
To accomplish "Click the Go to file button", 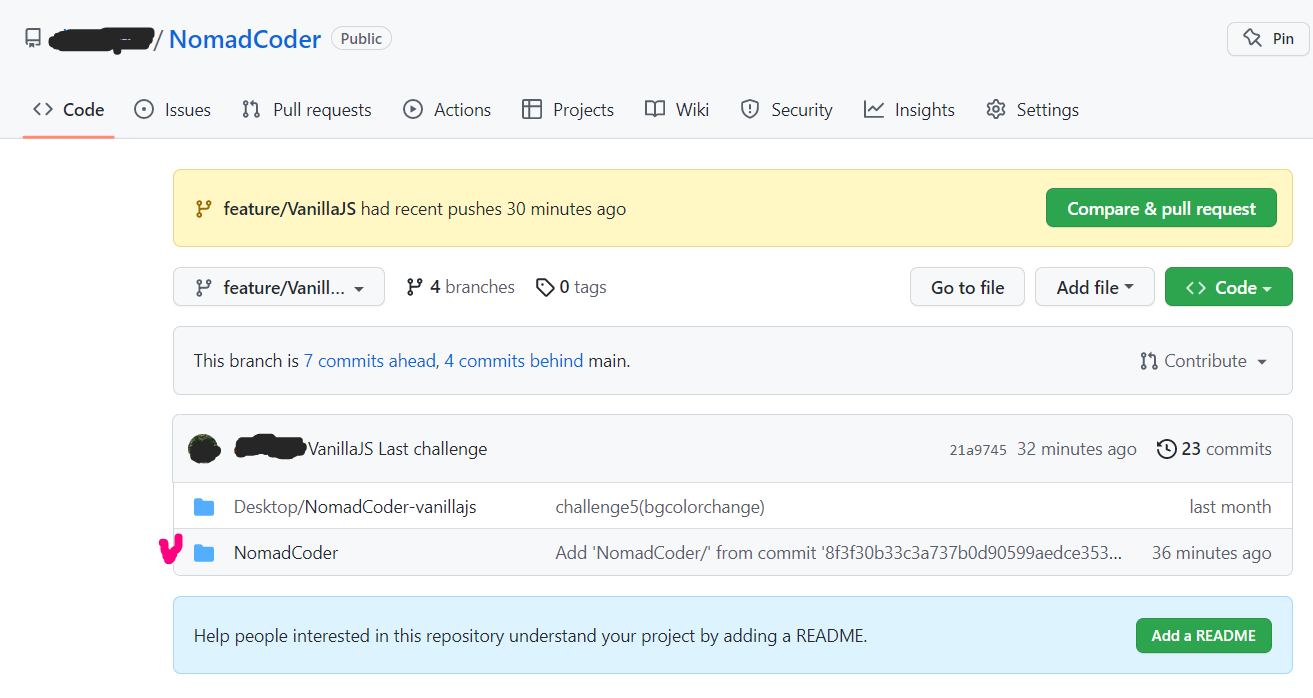I will 967,287.
